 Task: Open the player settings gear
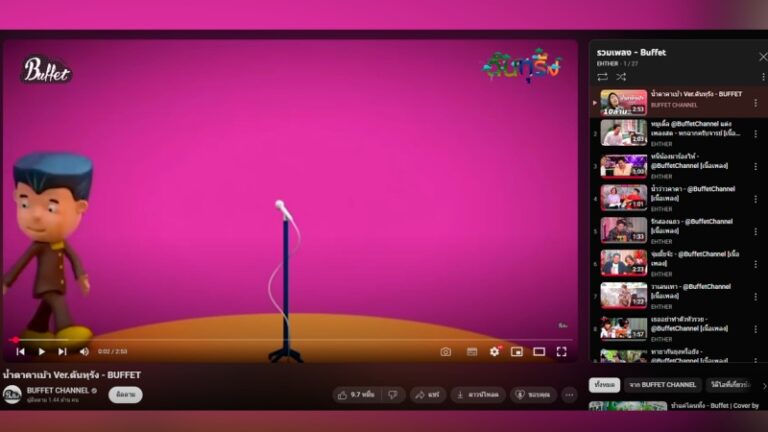pyautogui.click(x=494, y=352)
